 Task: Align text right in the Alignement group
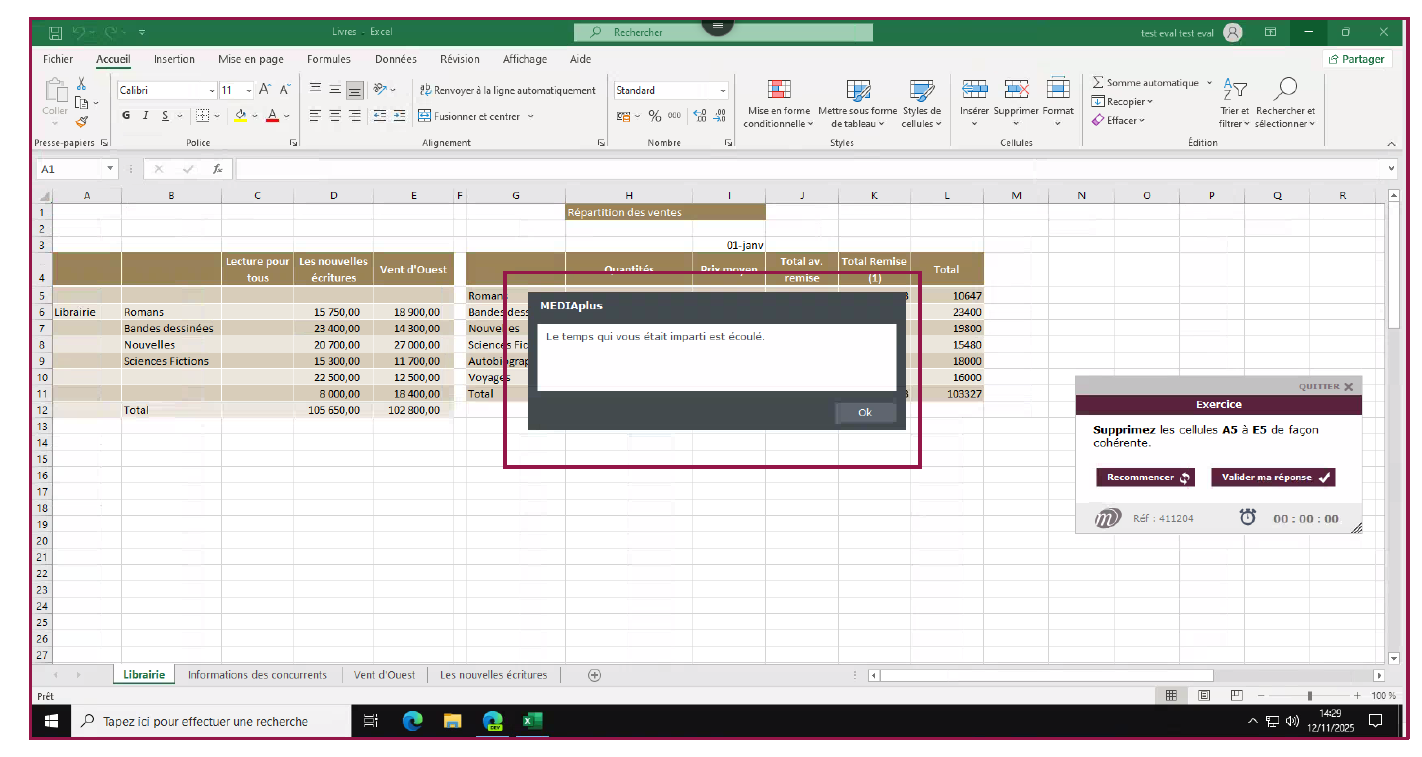click(354, 116)
